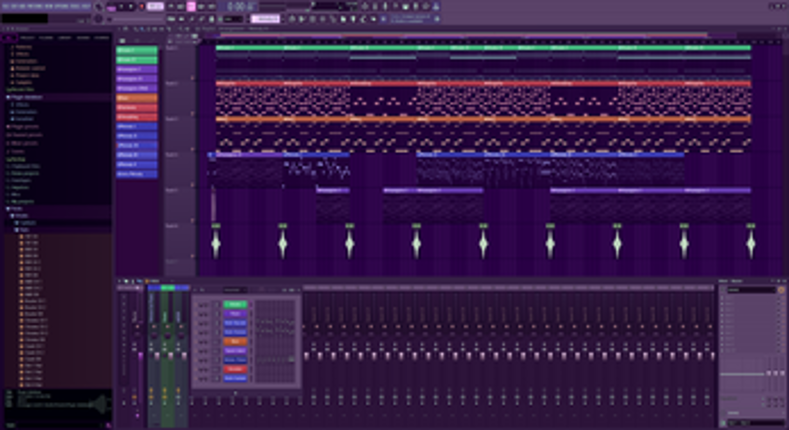Expand the Clipboard files folder
The height and width of the screenshot is (430, 789).
click(x=24, y=166)
